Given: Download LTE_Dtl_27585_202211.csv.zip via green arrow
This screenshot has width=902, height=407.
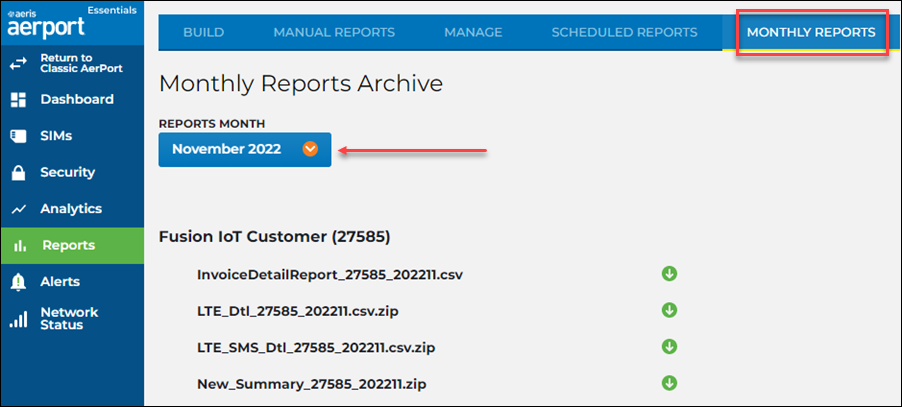Looking at the screenshot, I should pos(669,310).
